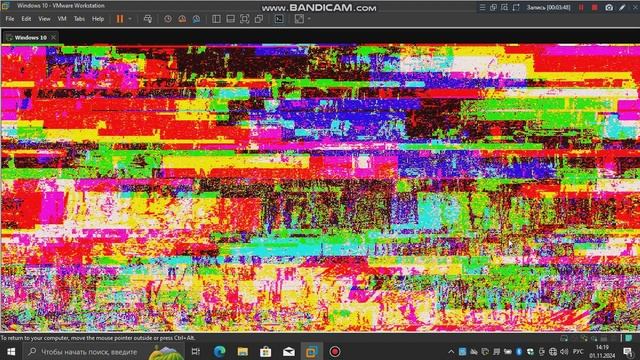Close the Windows 10 VM tab
The height and width of the screenshot is (360, 640).
(53, 38)
